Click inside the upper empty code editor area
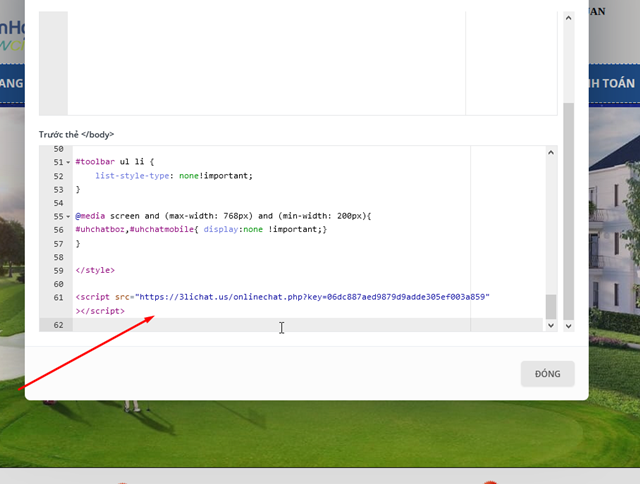 tap(266, 63)
